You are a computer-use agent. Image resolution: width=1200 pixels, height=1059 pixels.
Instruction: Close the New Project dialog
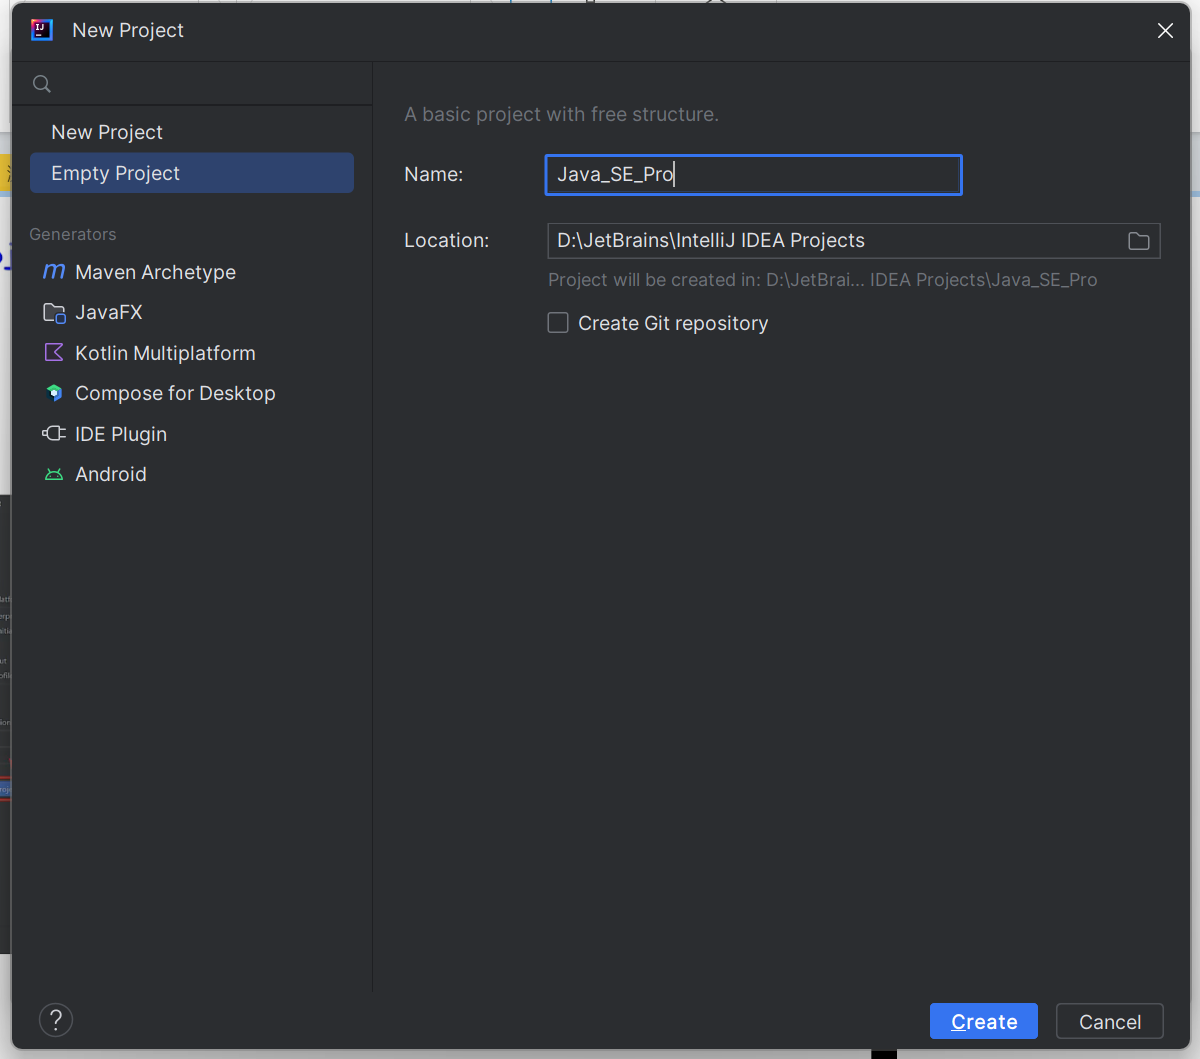click(x=1165, y=31)
